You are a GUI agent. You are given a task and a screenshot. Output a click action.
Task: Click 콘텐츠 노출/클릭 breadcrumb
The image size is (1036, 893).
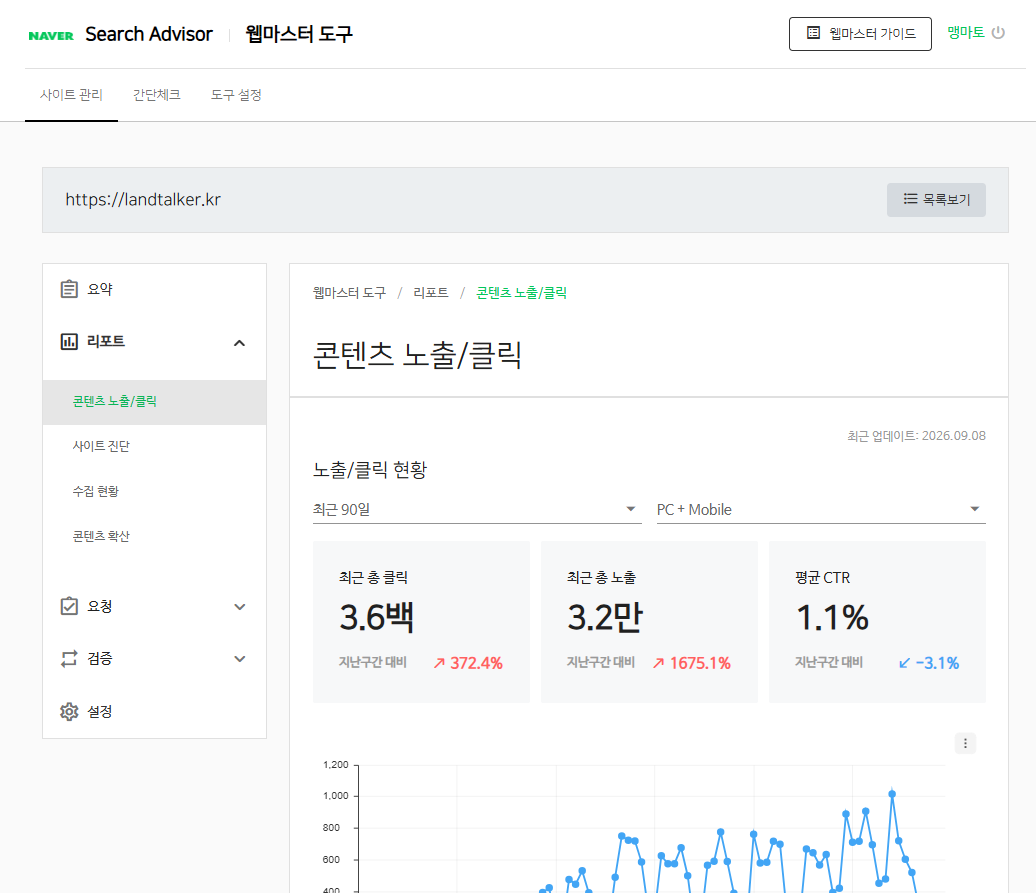pos(521,293)
